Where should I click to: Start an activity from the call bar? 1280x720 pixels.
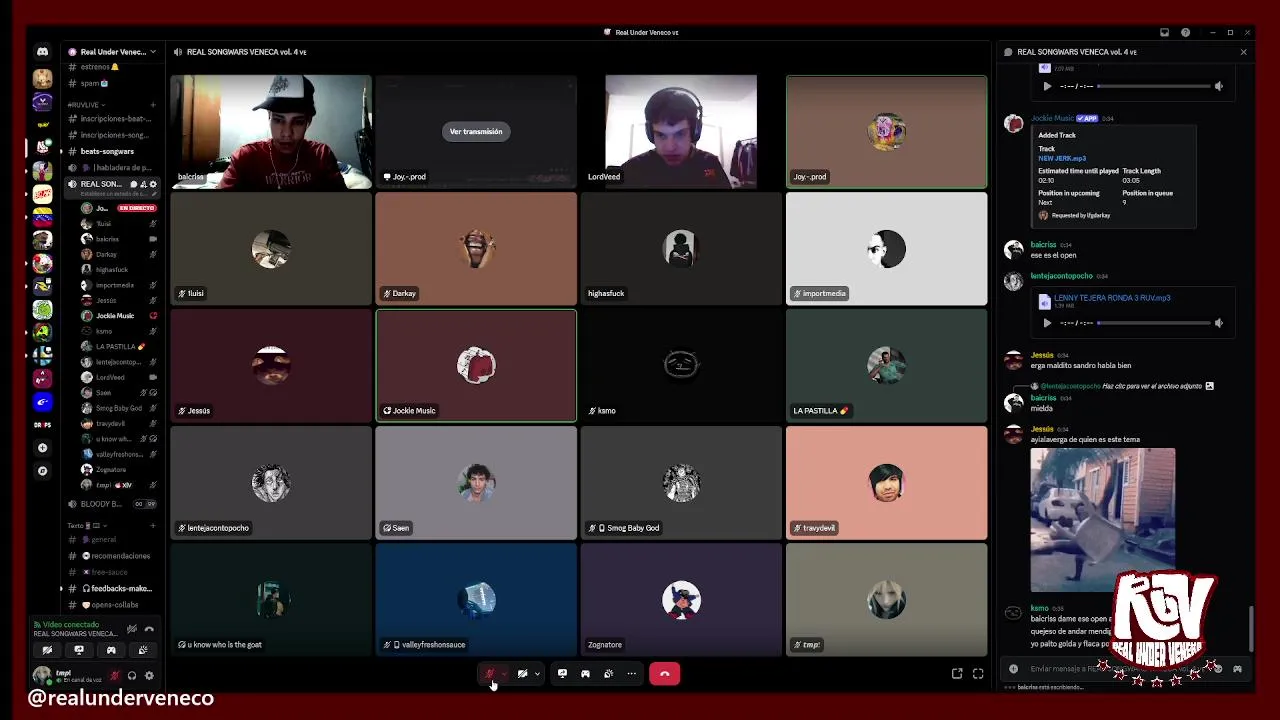click(585, 674)
